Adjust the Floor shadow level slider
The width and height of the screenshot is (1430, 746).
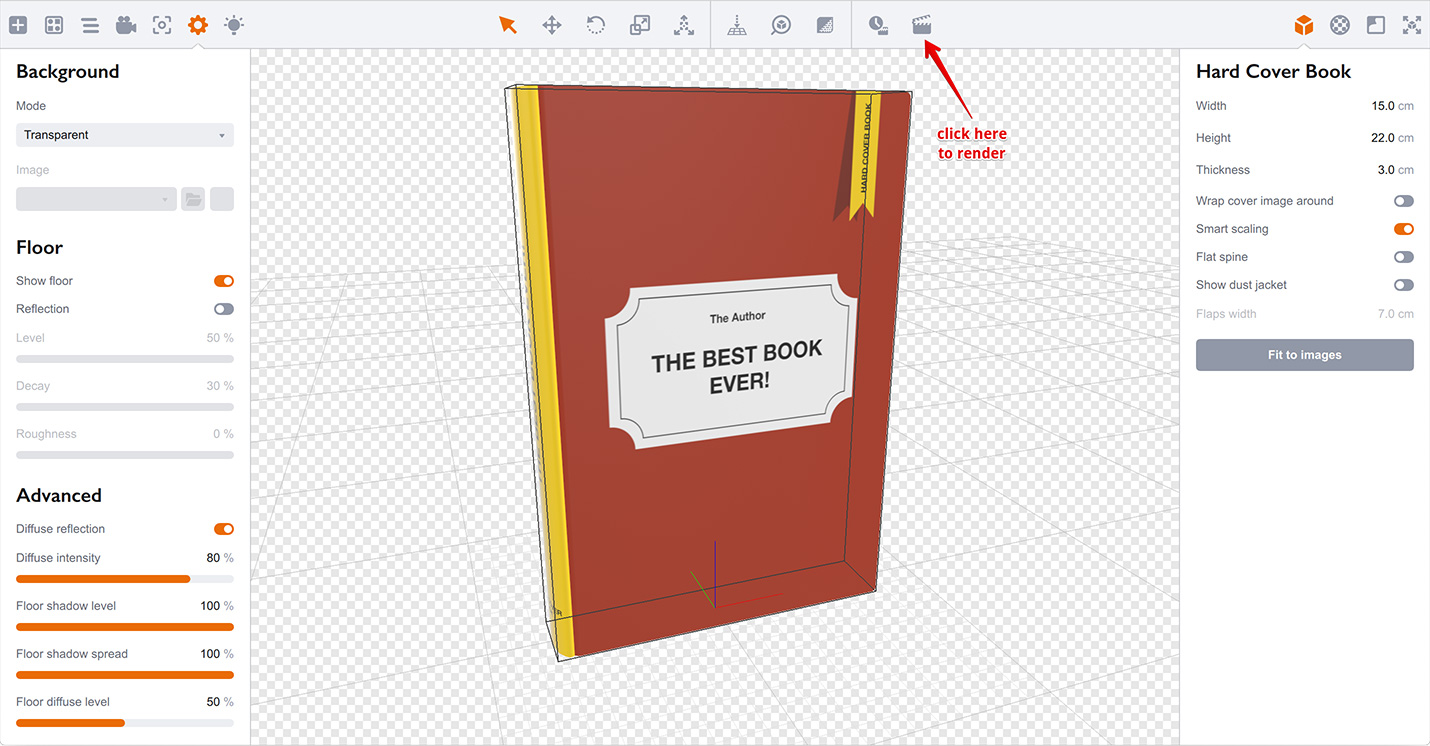125,627
